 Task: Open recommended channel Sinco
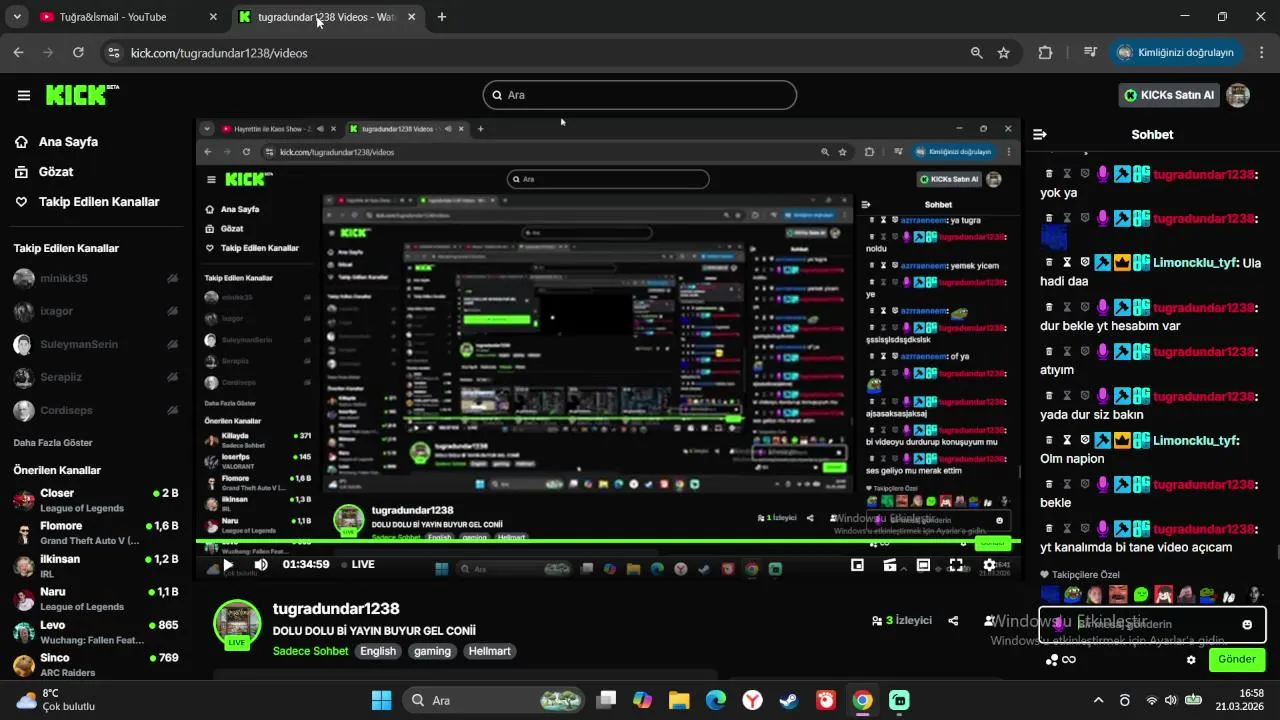click(96, 665)
